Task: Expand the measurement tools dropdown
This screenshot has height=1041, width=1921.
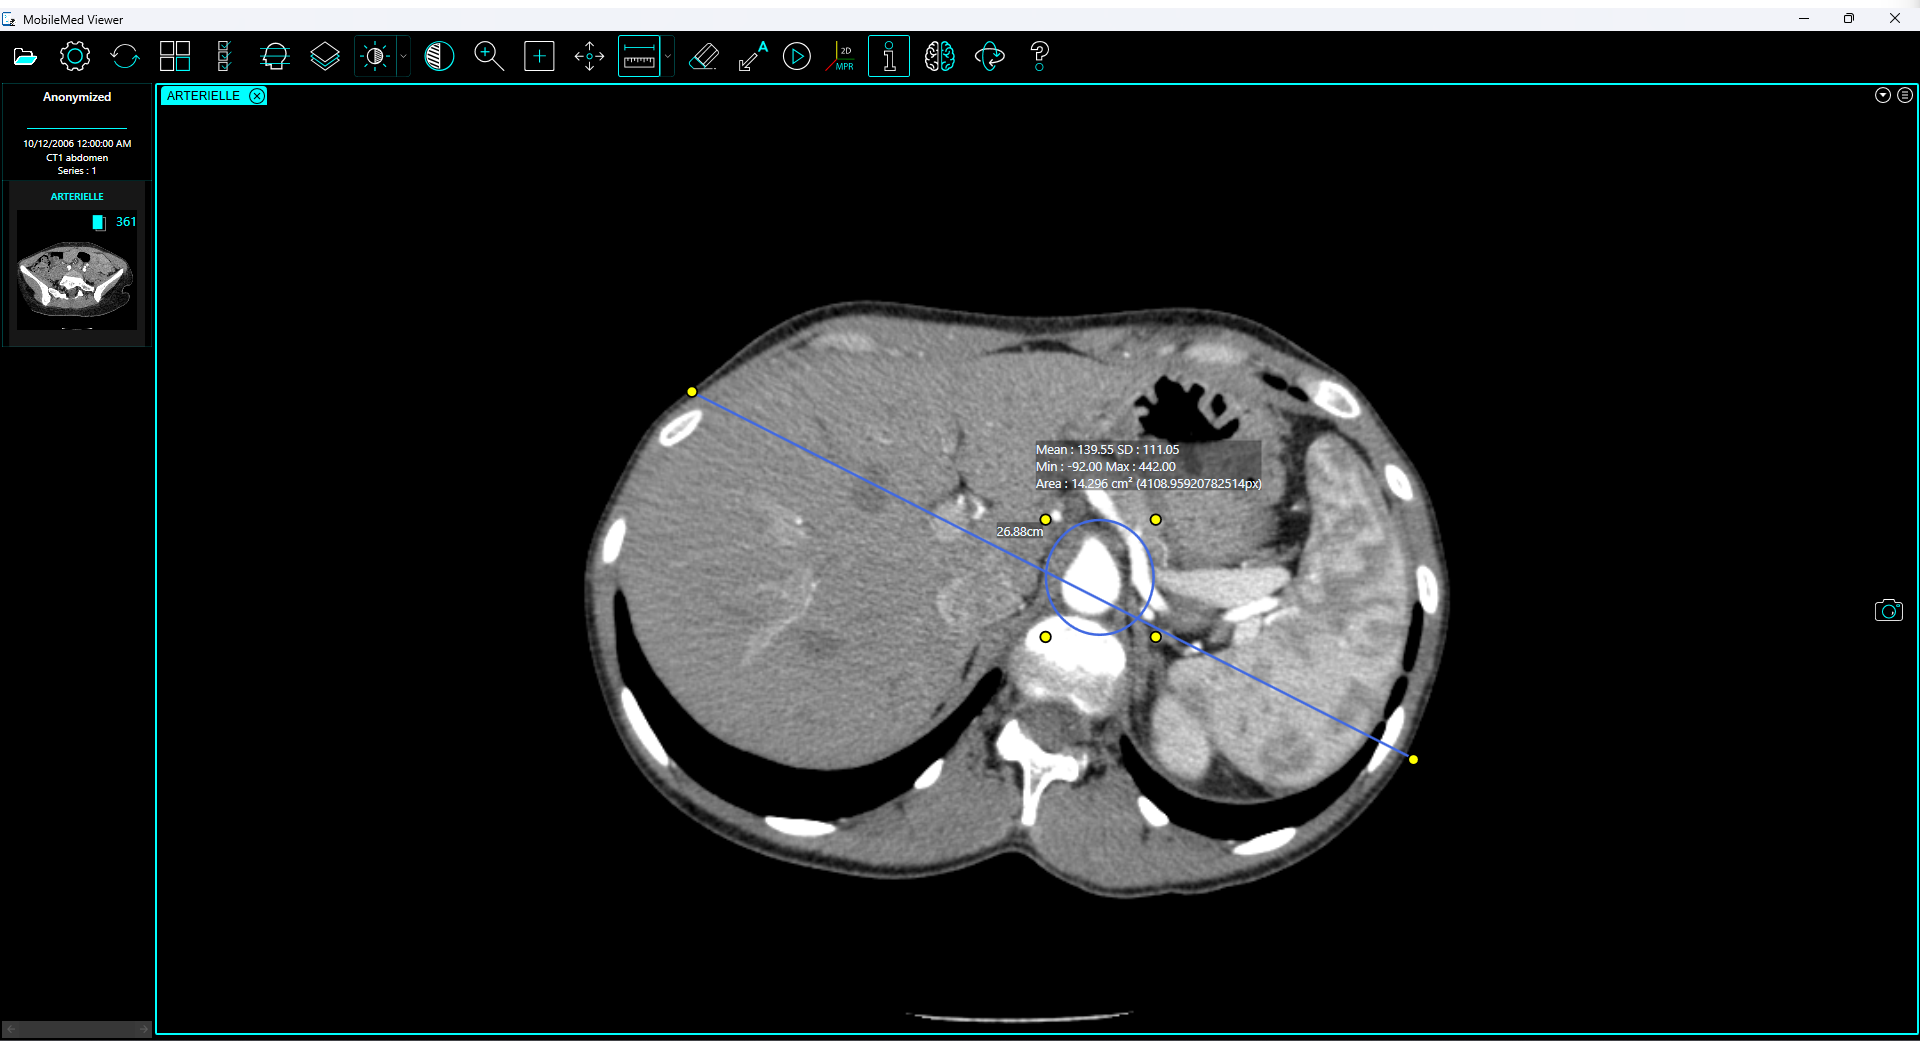Action: click(667, 56)
